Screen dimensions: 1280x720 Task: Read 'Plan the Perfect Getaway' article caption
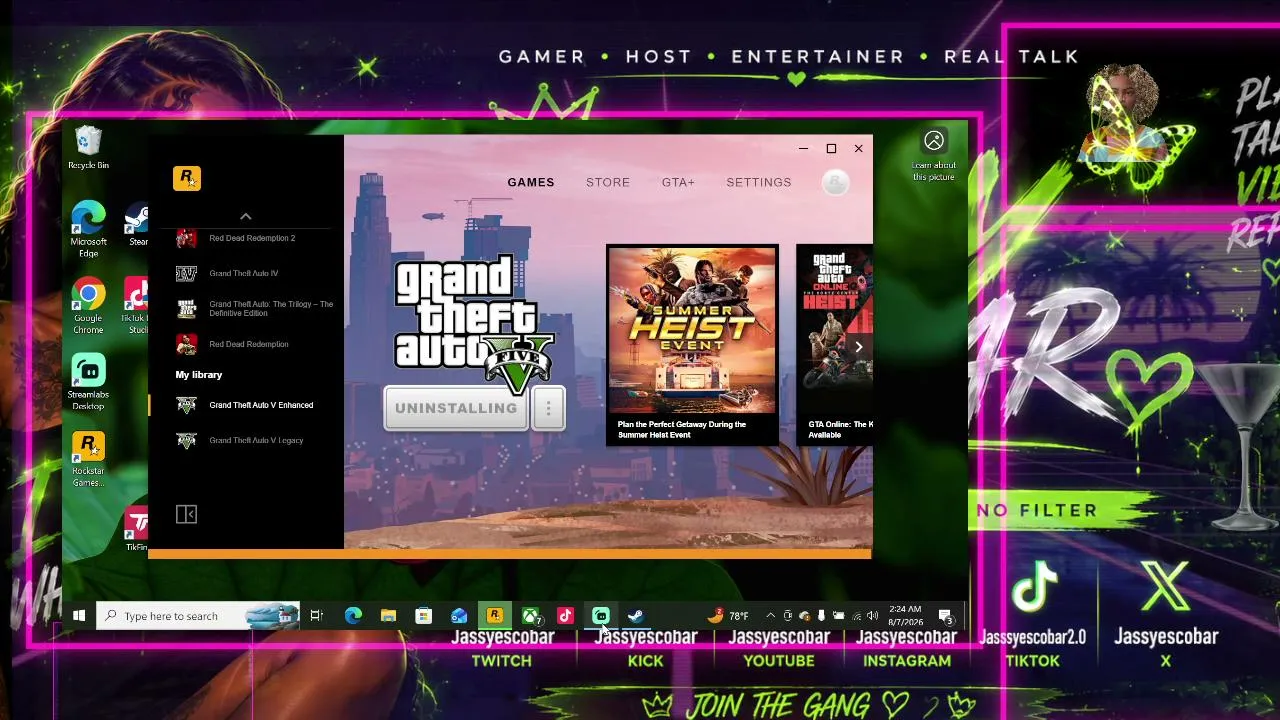(682, 429)
